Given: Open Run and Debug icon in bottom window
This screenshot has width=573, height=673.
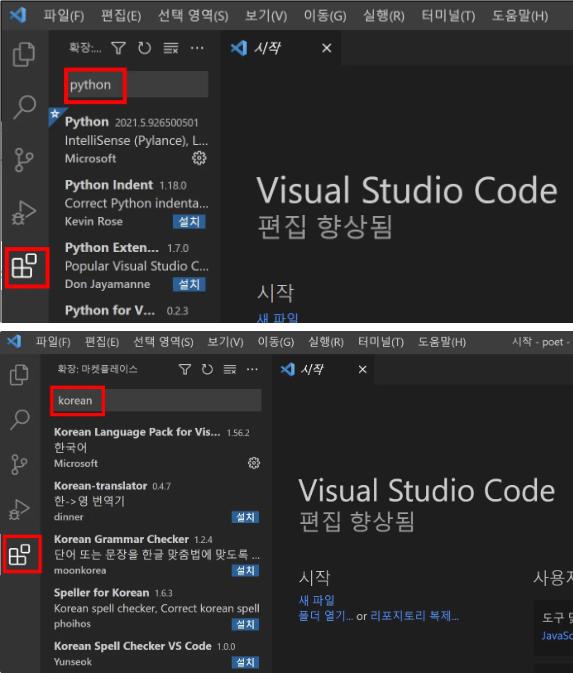Looking at the screenshot, I should tap(19, 509).
